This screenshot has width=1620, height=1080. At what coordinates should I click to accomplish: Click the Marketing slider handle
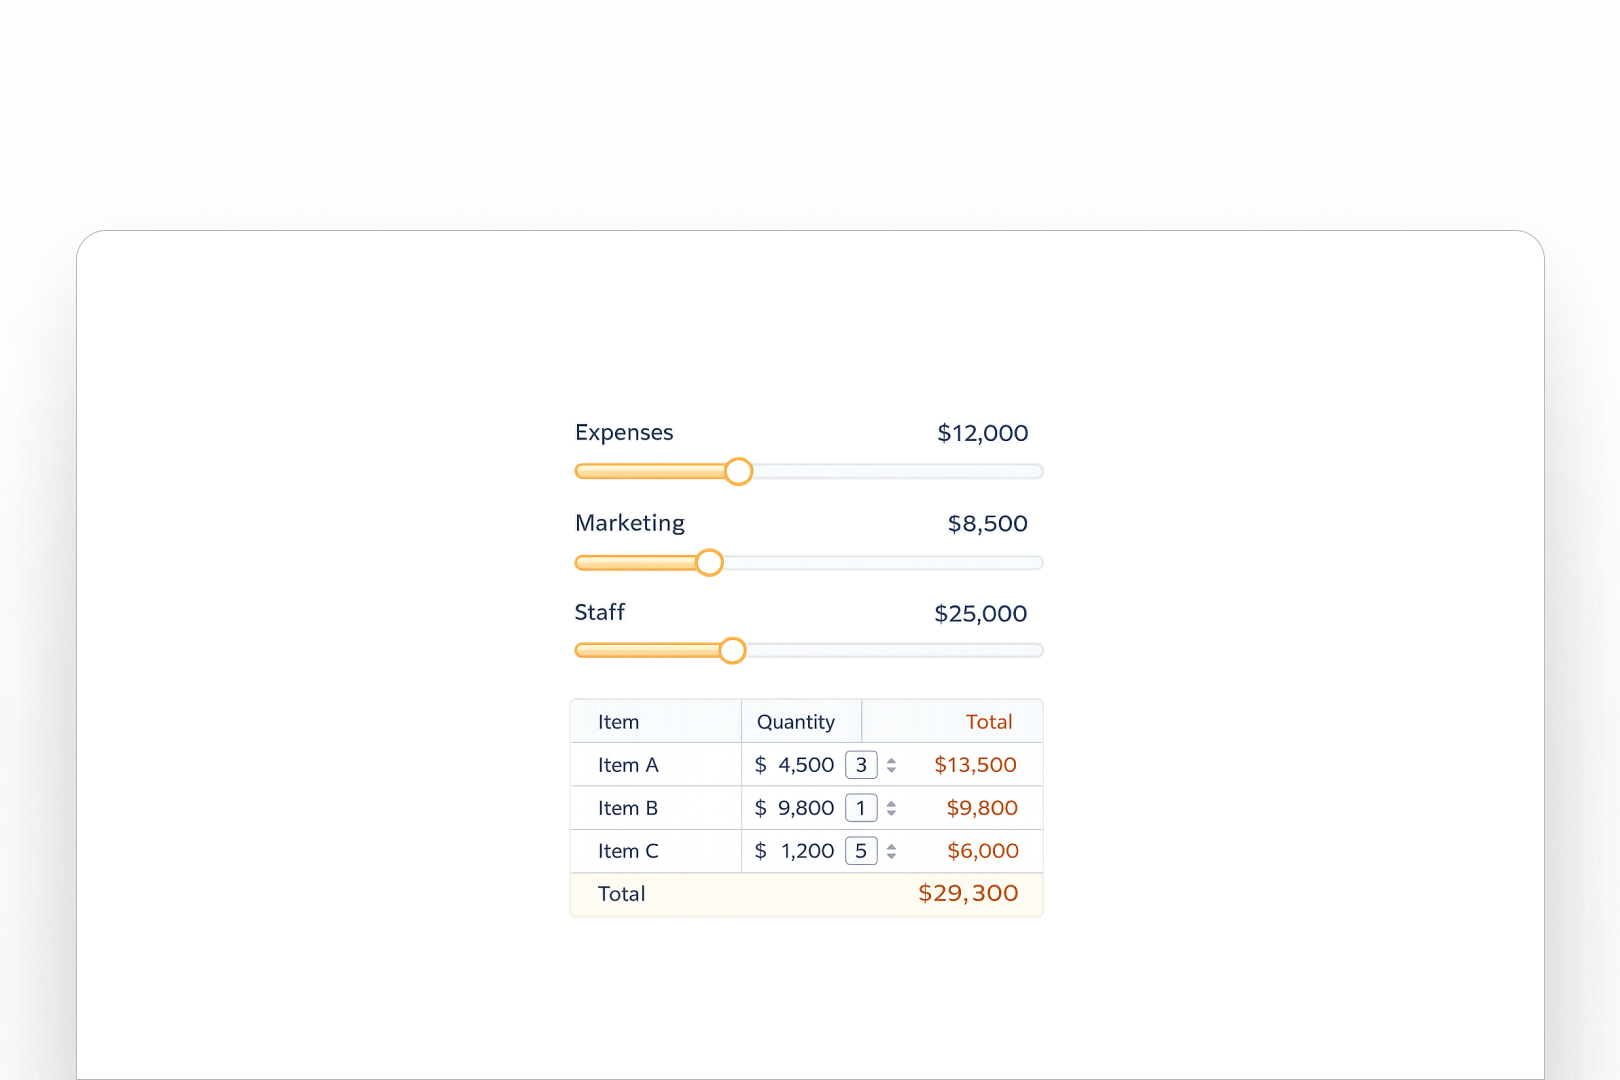tap(709, 563)
